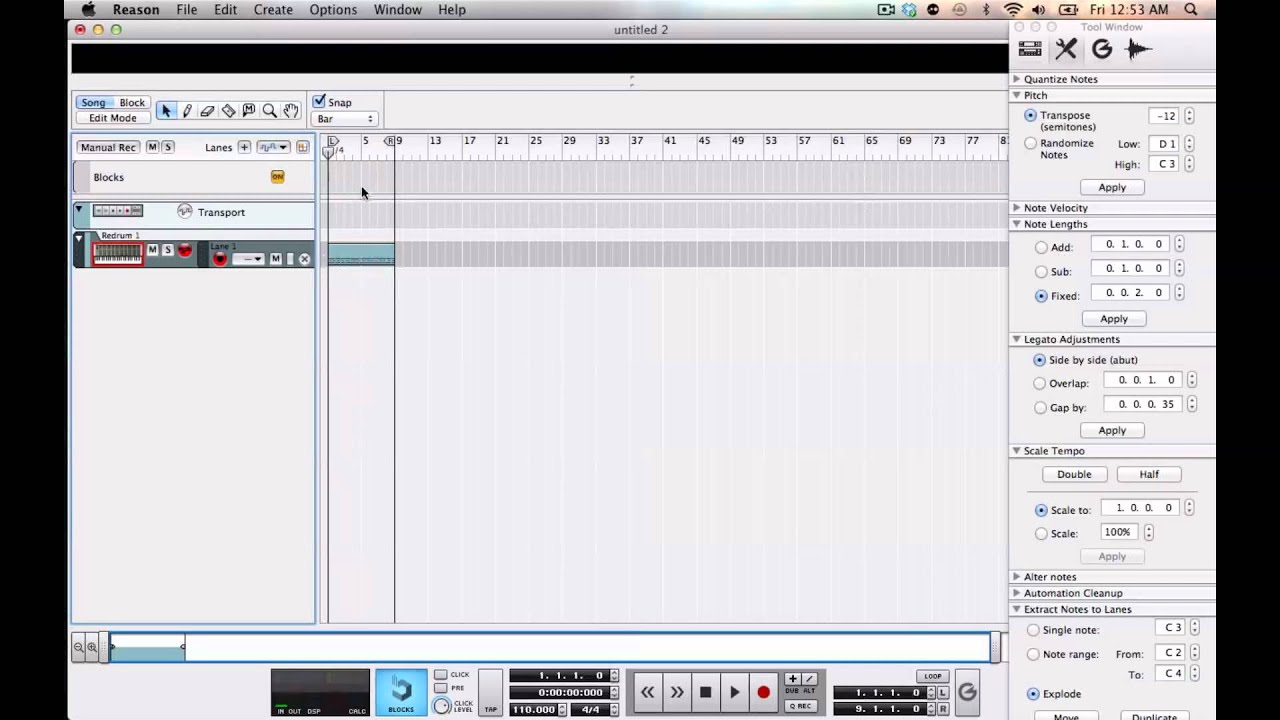
Task: Switch to Block view tab
Action: click(x=132, y=102)
